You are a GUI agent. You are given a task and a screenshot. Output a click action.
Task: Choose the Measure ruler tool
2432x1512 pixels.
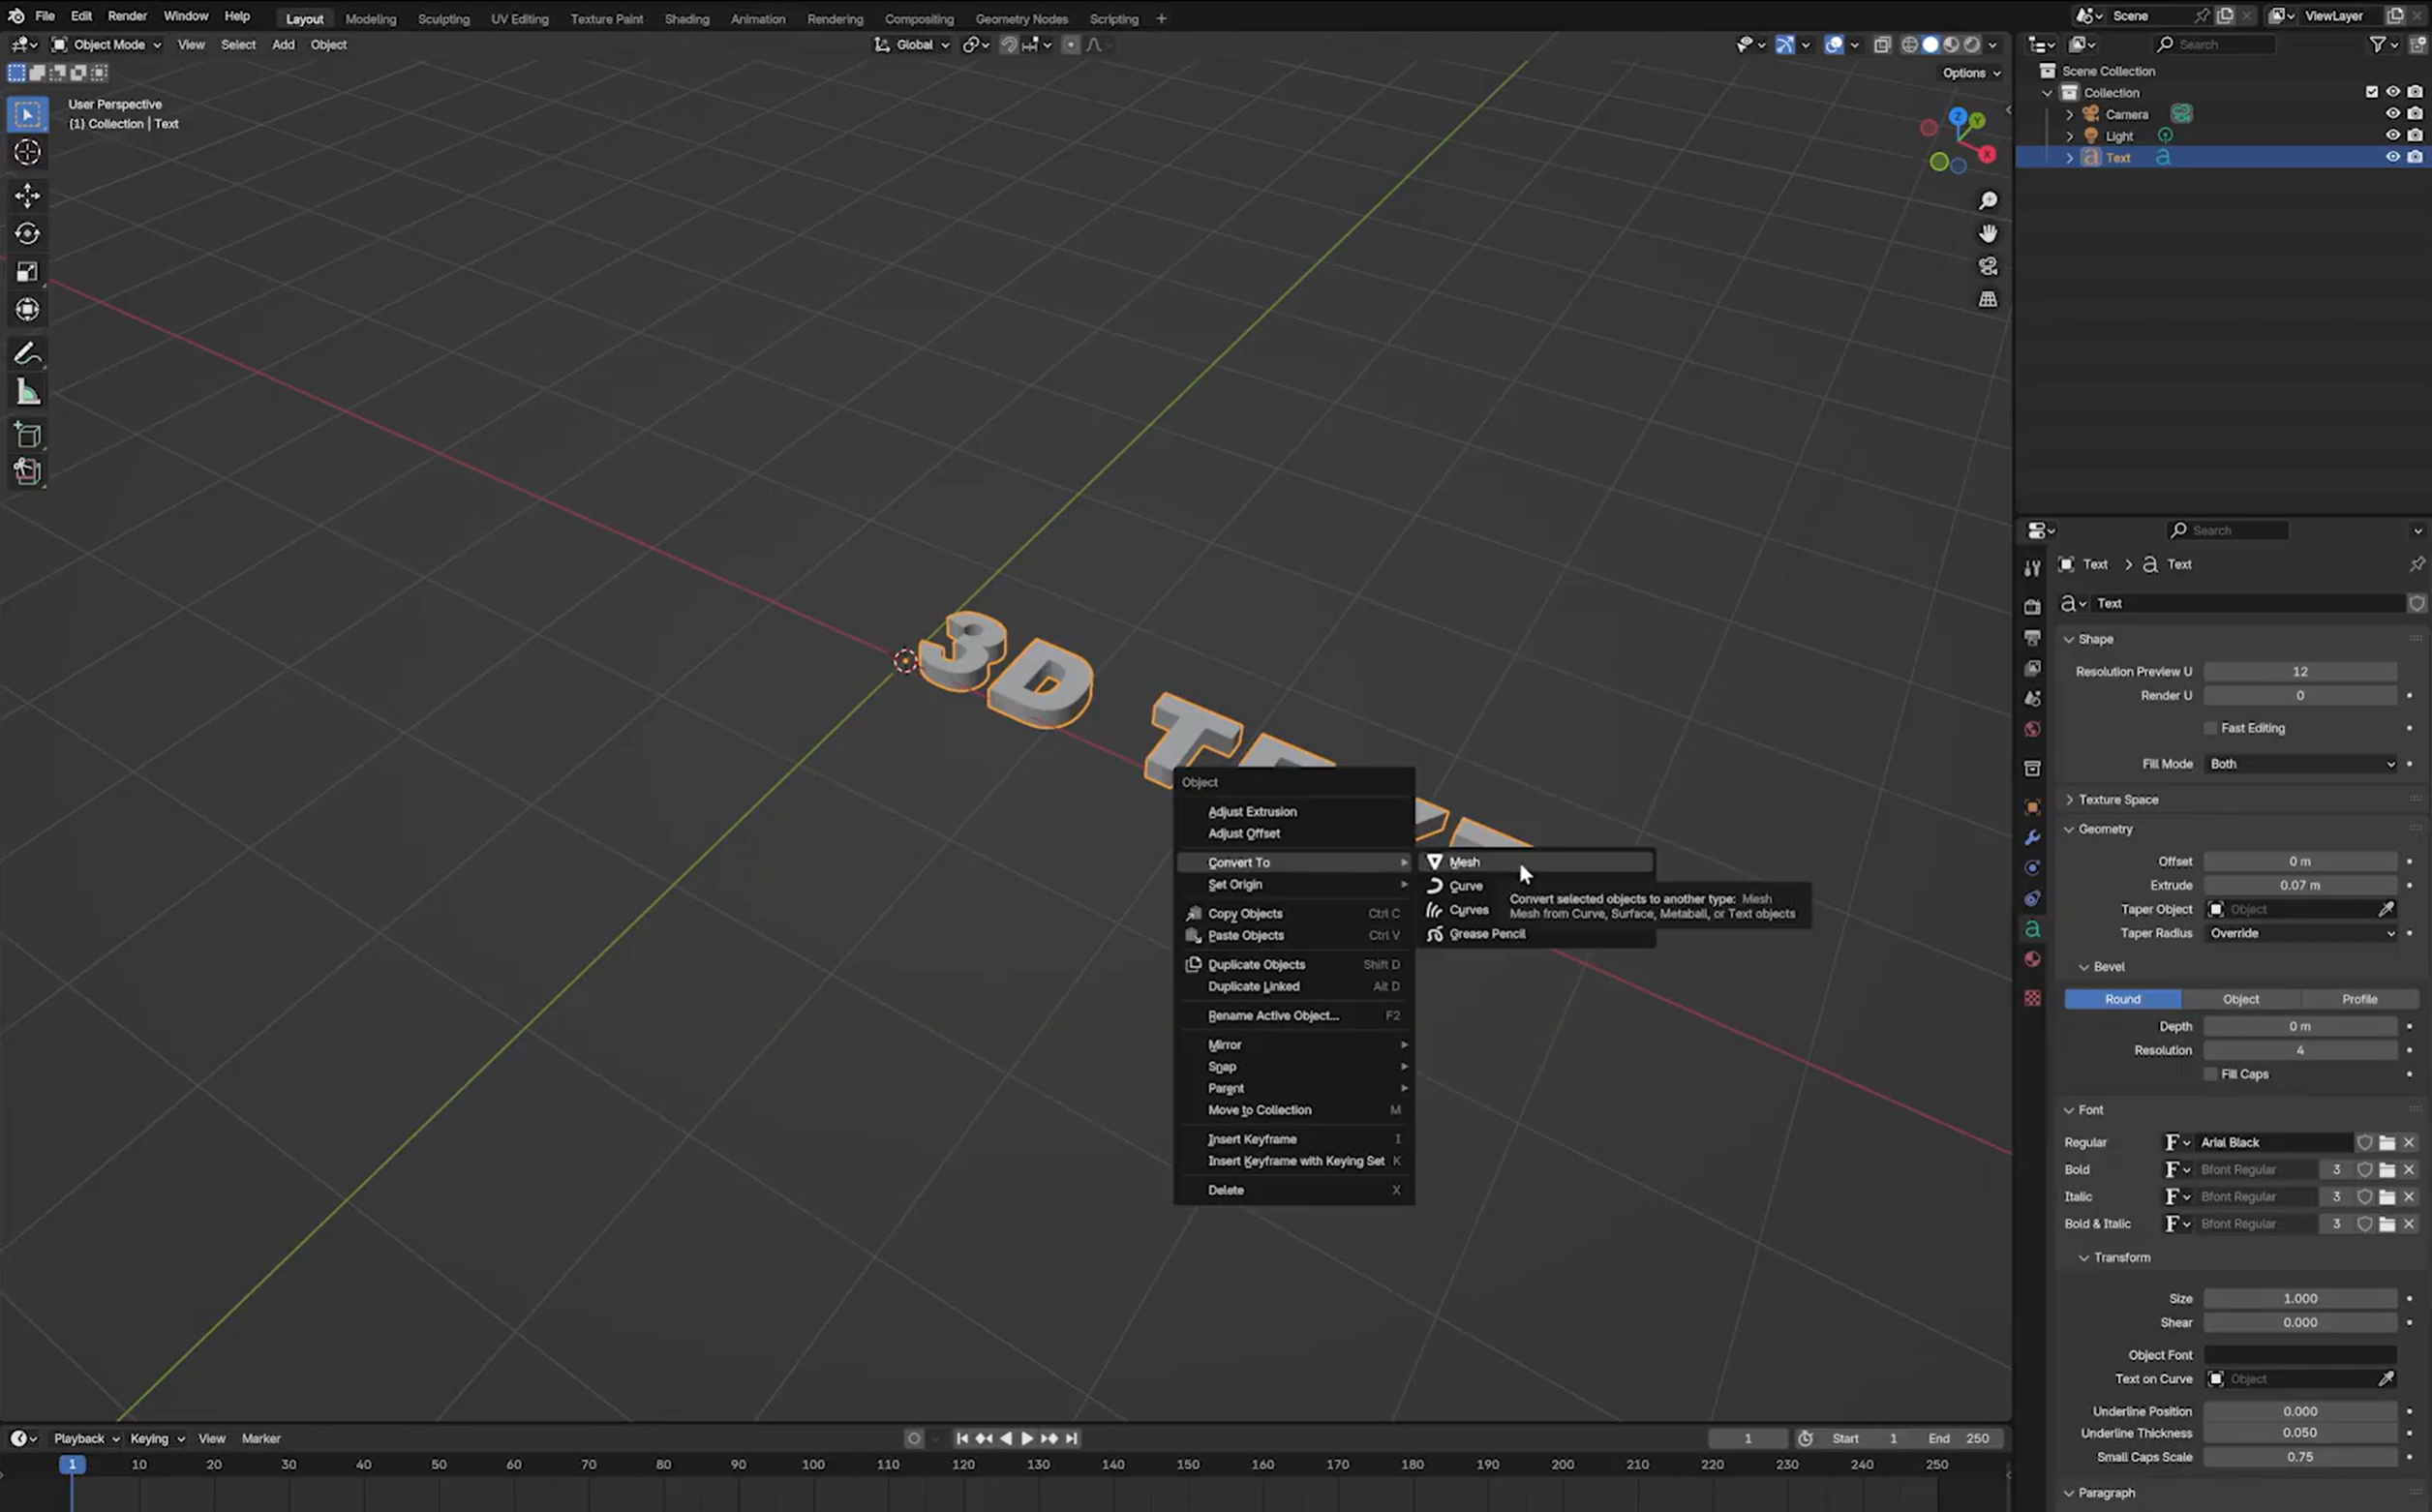point(27,392)
